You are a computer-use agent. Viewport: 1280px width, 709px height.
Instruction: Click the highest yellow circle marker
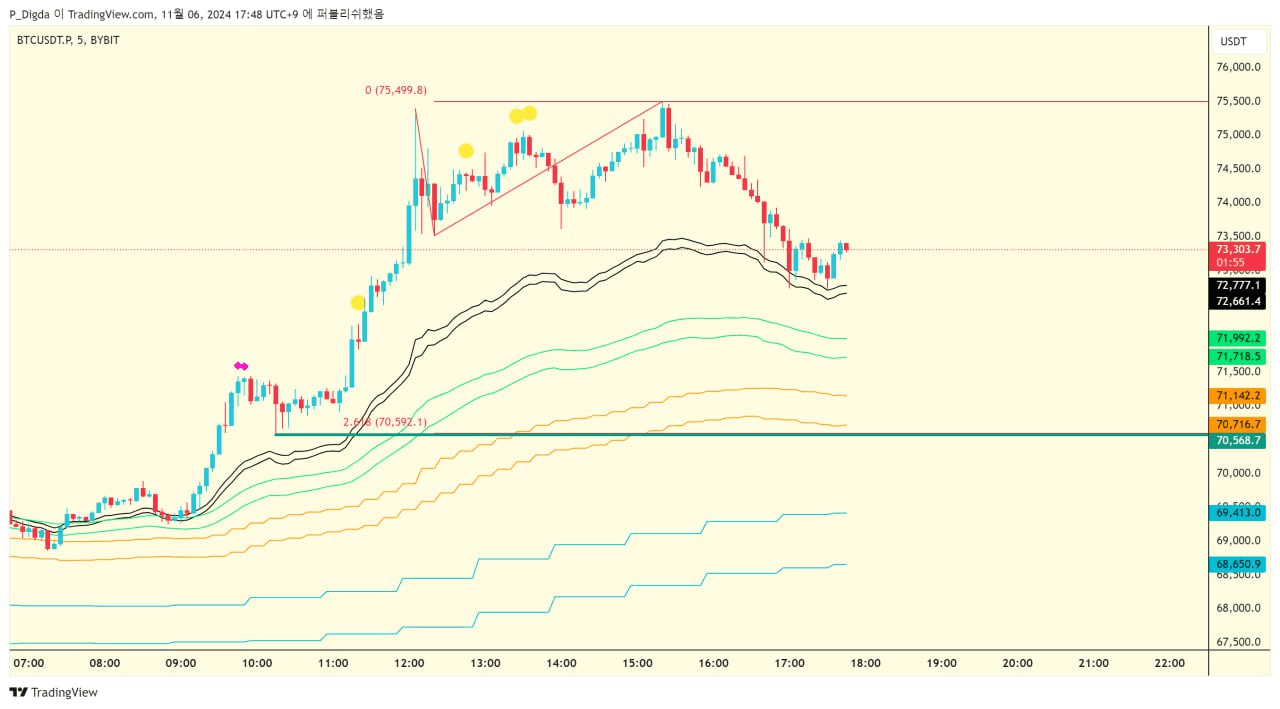tap(529, 112)
